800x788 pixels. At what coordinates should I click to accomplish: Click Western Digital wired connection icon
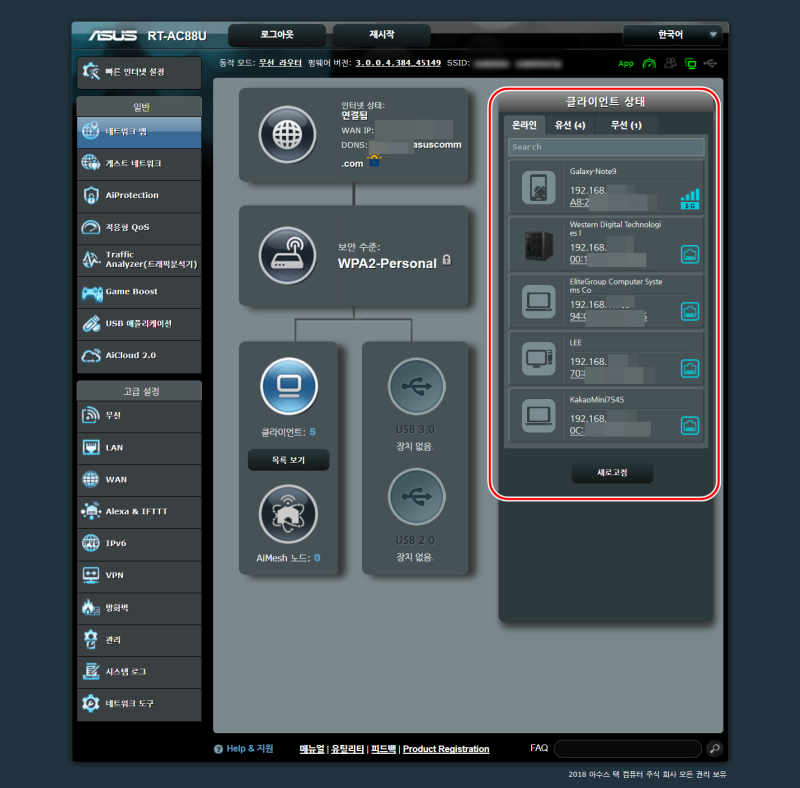tap(690, 254)
